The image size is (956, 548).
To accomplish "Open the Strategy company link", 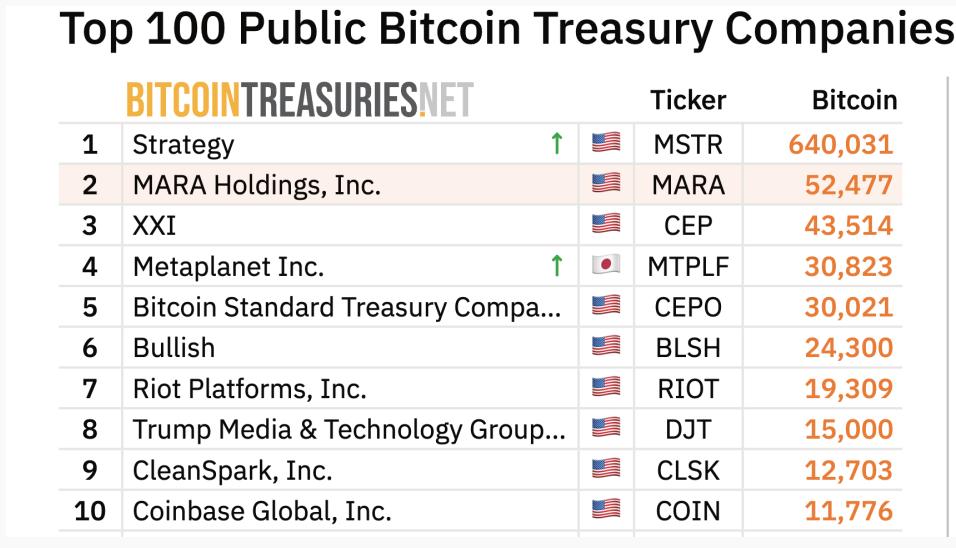I will (x=183, y=144).
